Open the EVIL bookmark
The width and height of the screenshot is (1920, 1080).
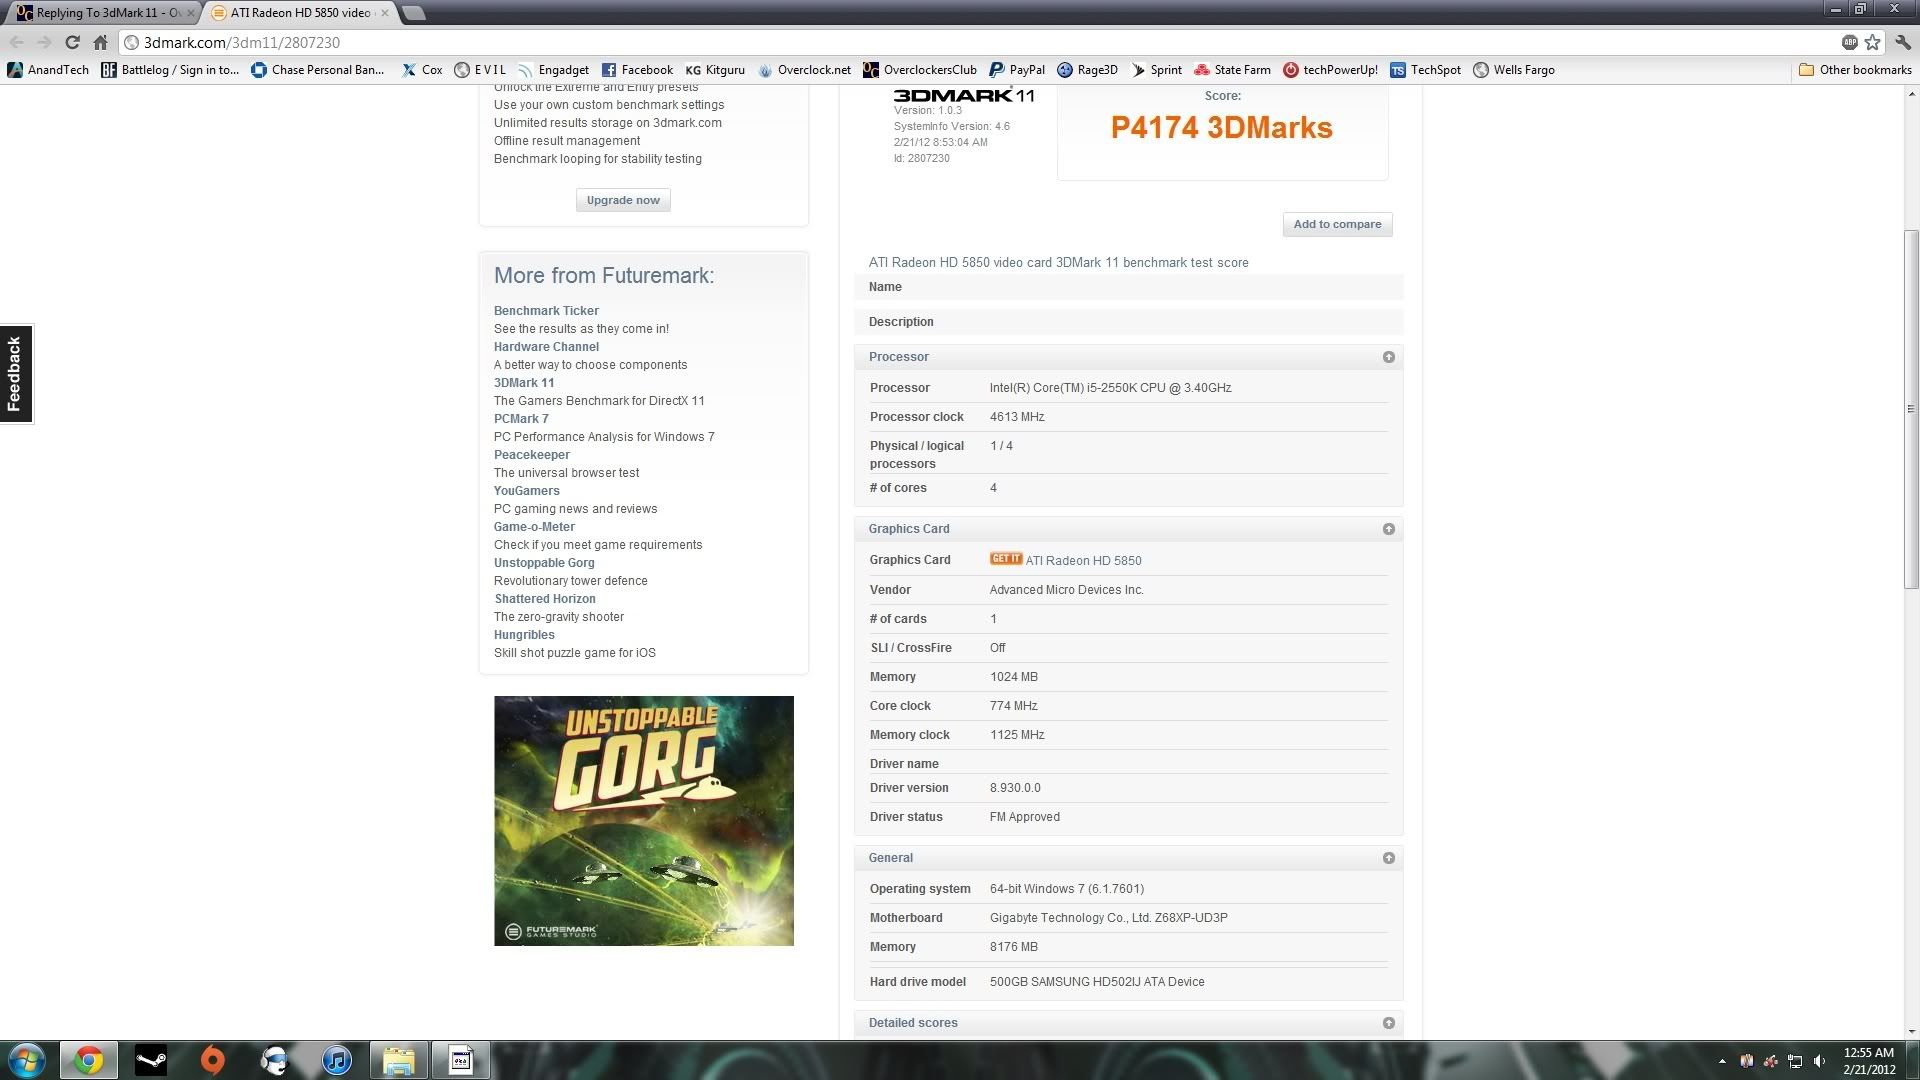coord(480,70)
